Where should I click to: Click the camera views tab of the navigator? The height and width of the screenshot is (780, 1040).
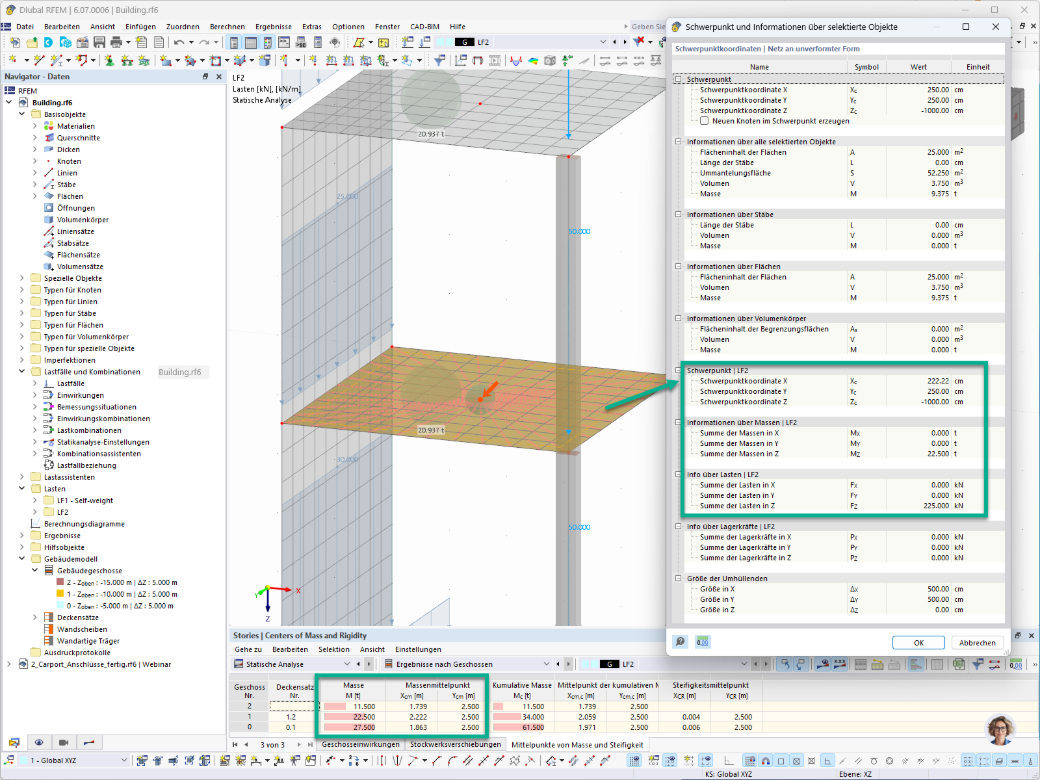click(64, 742)
